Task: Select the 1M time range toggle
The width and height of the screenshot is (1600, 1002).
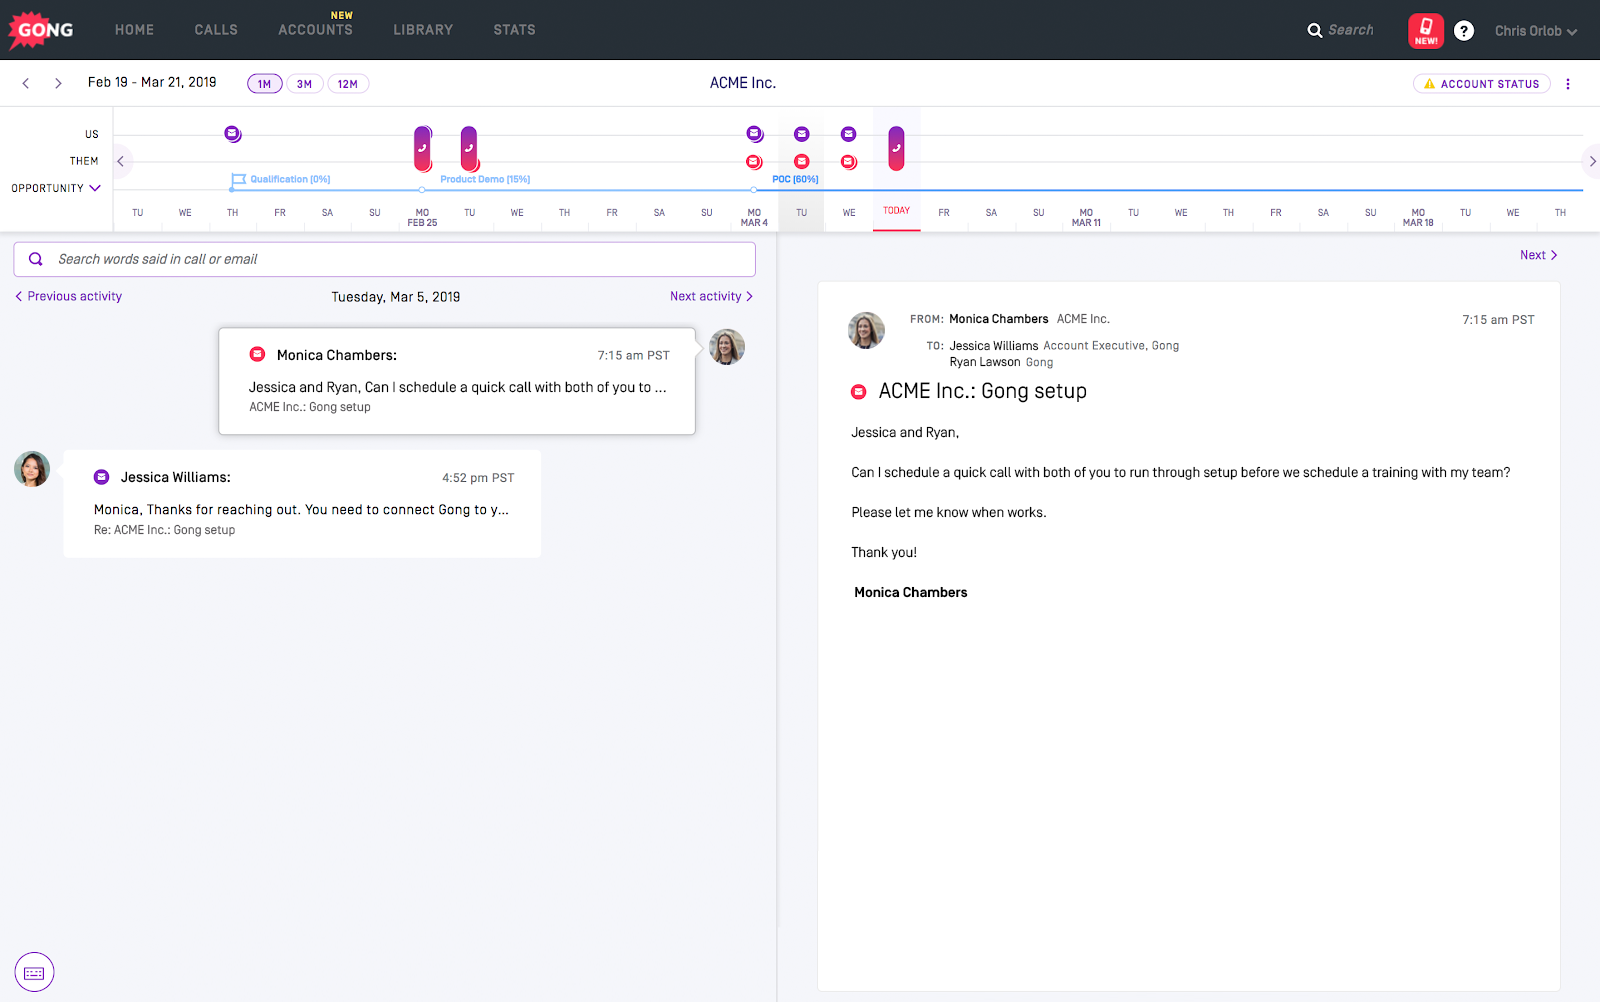Action: click(x=264, y=83)
